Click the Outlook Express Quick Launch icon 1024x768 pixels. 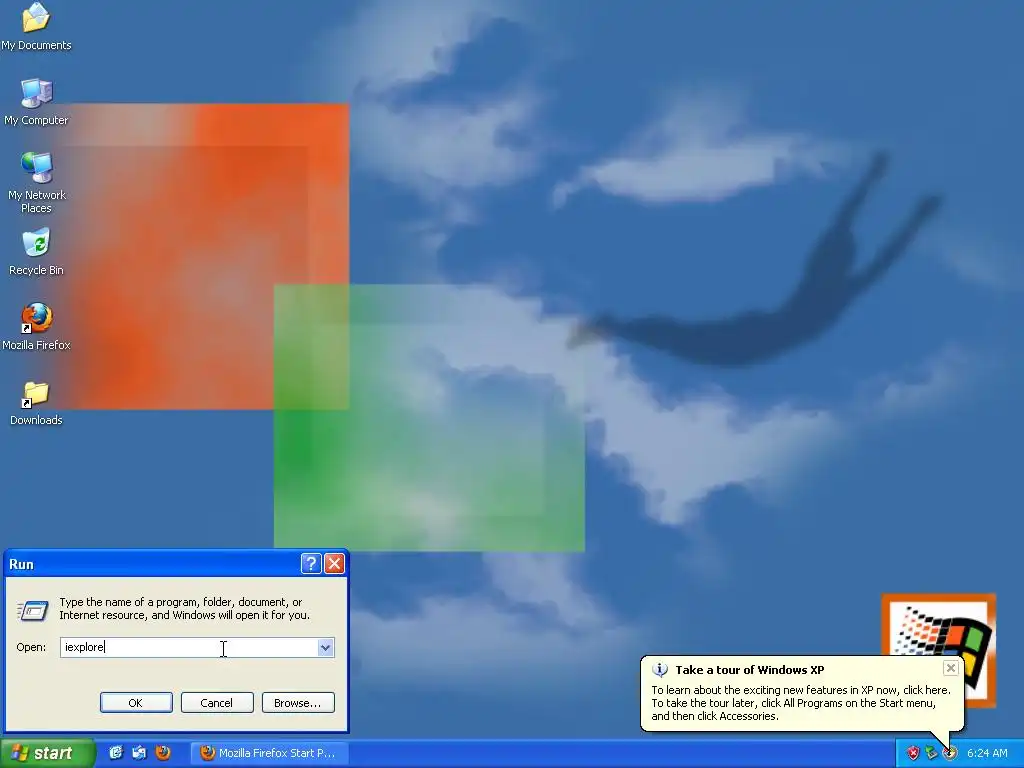139,753
